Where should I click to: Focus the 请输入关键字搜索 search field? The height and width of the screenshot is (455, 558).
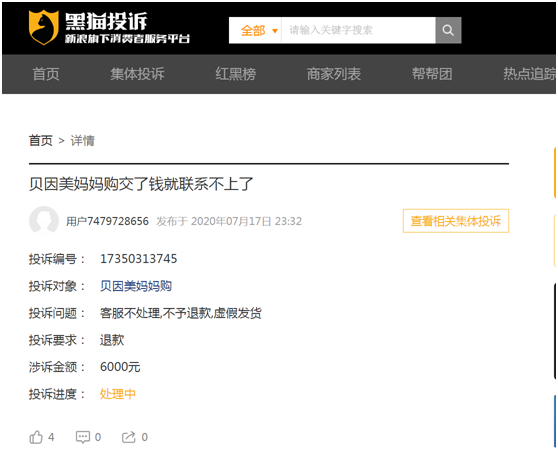click(x=358, y=30)
